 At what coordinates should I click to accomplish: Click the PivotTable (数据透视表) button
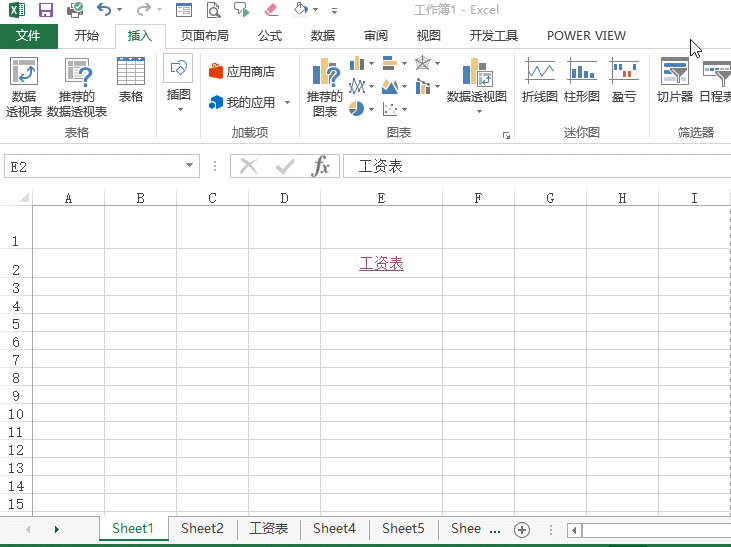(x=24, y=87)
